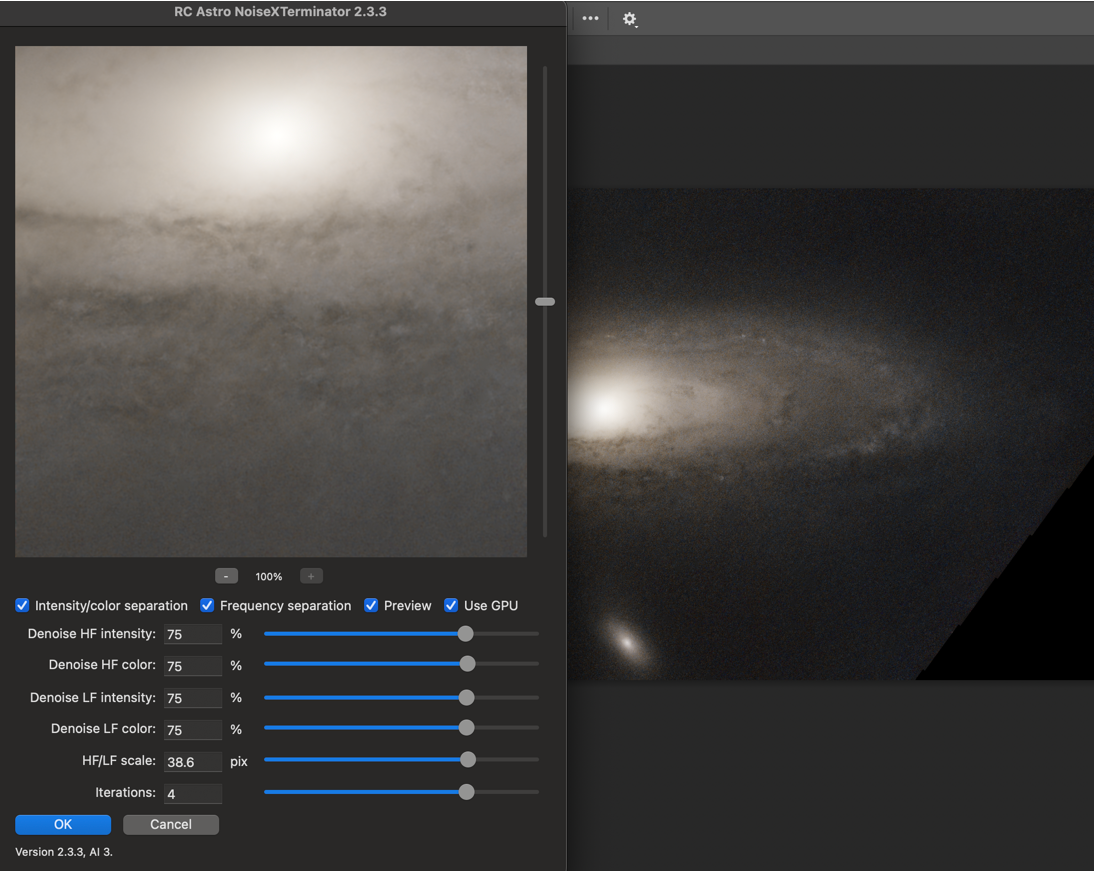1094x871 pixels.
Task: Click the three-dots more options icon
Action: click(x=590, y=18)
